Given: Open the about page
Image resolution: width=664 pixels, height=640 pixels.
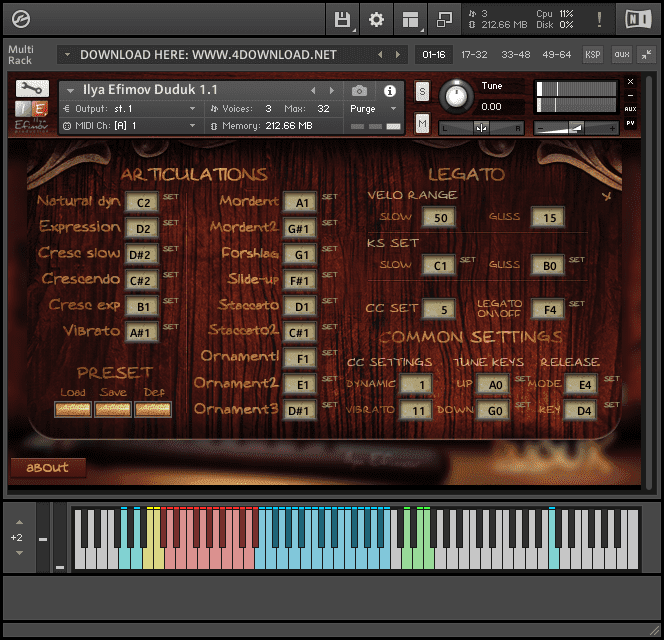Looking at the screenshot, I should point(47,467).
